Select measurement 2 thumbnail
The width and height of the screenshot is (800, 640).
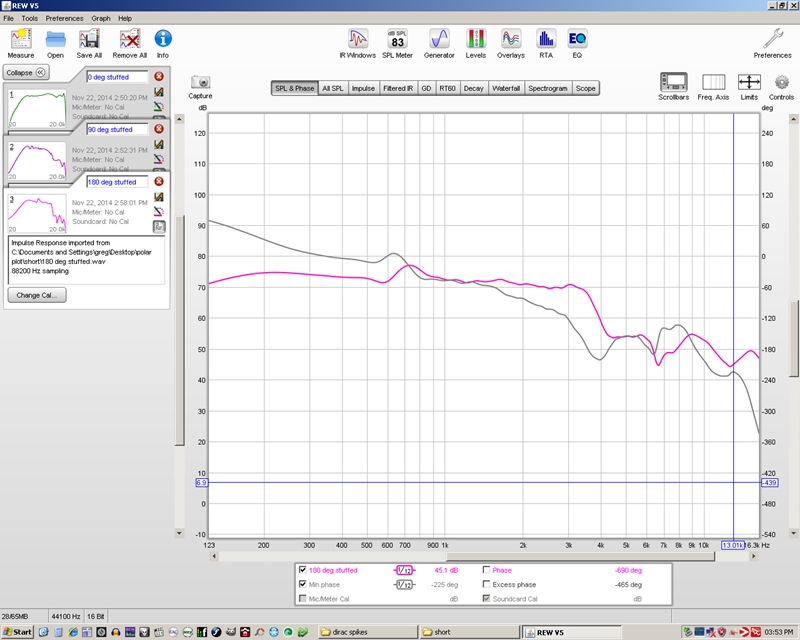(x=37, y=161)
